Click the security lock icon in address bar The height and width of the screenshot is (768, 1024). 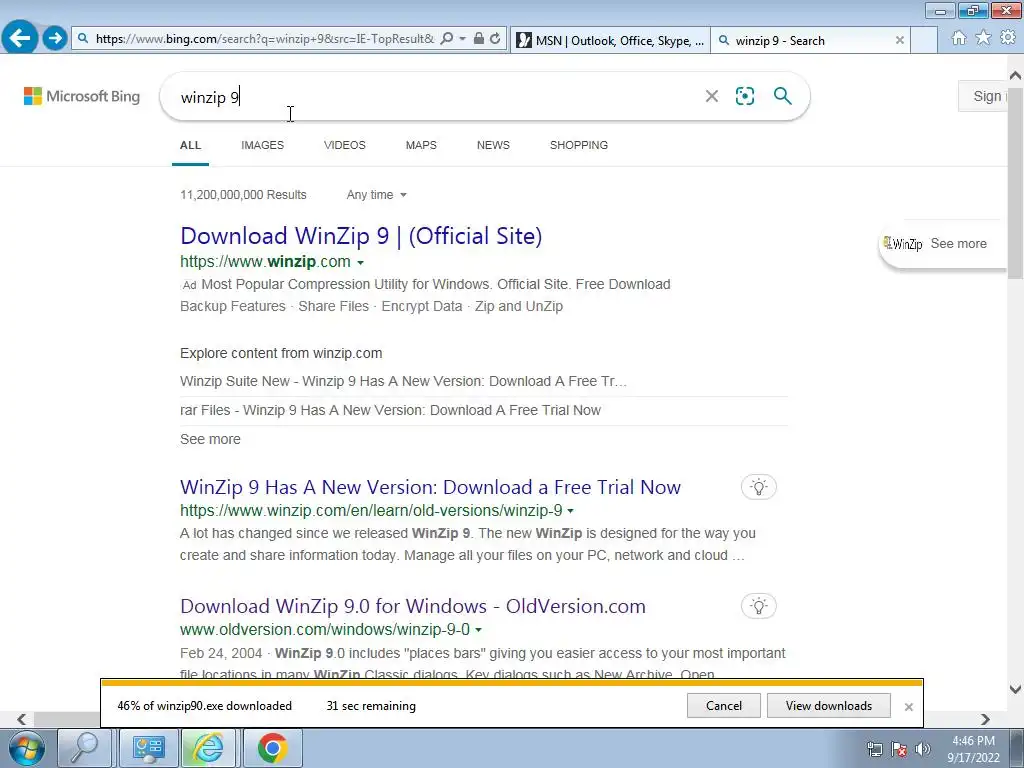(479, 39)
